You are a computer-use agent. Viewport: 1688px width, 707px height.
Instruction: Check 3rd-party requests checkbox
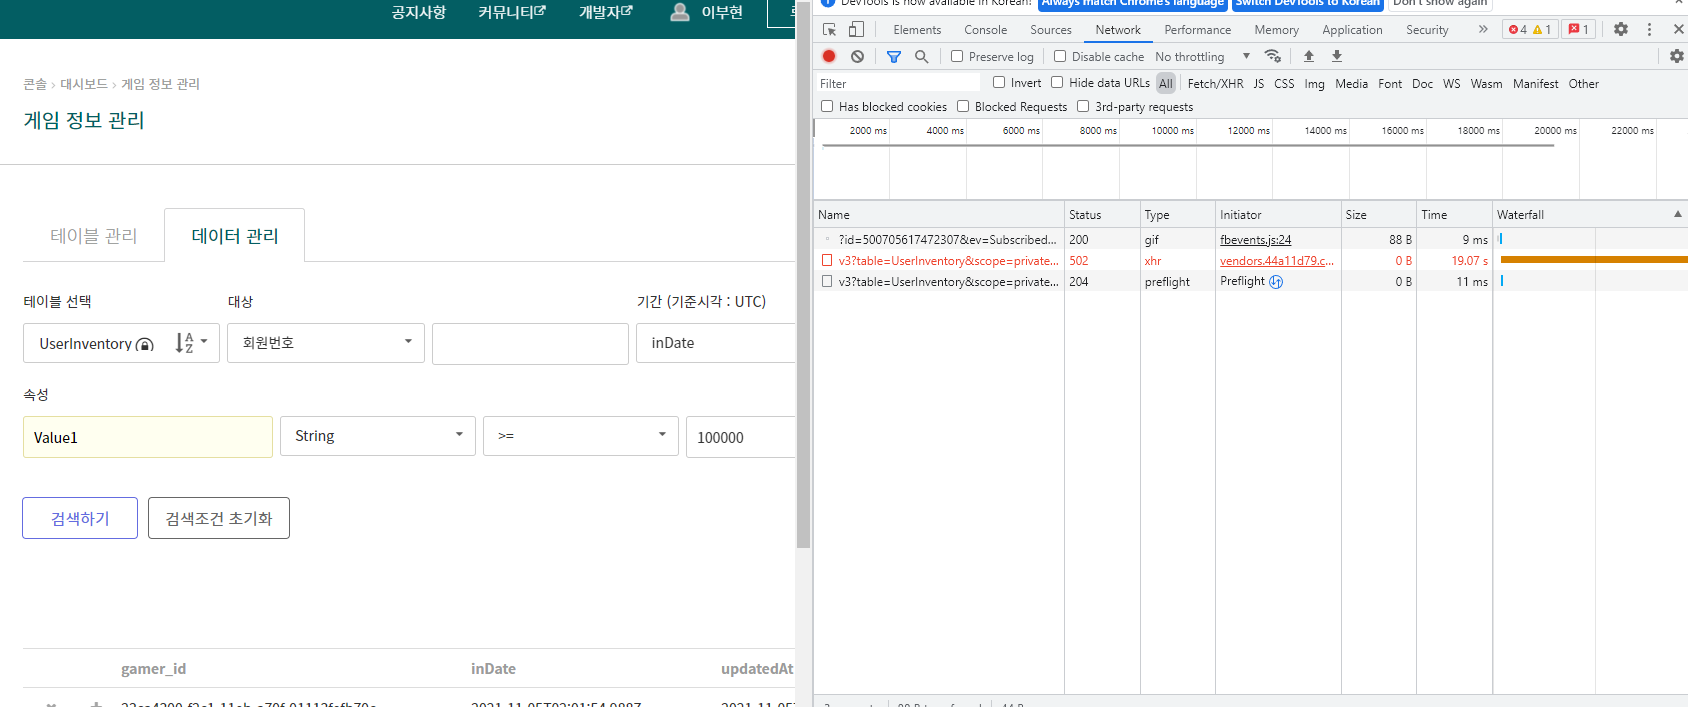(x=1083, y=106)
